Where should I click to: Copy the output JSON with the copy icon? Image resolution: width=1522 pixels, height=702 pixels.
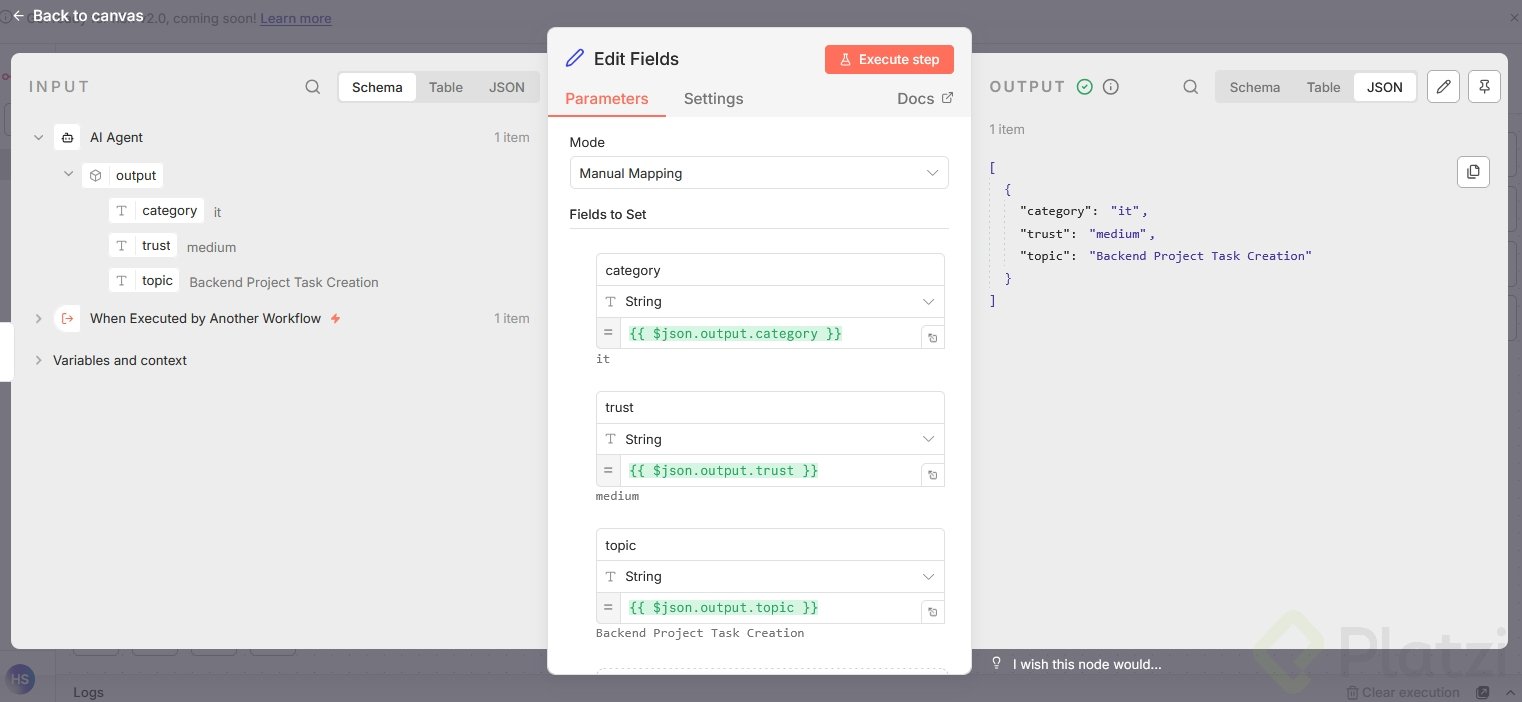(1473, 172)
